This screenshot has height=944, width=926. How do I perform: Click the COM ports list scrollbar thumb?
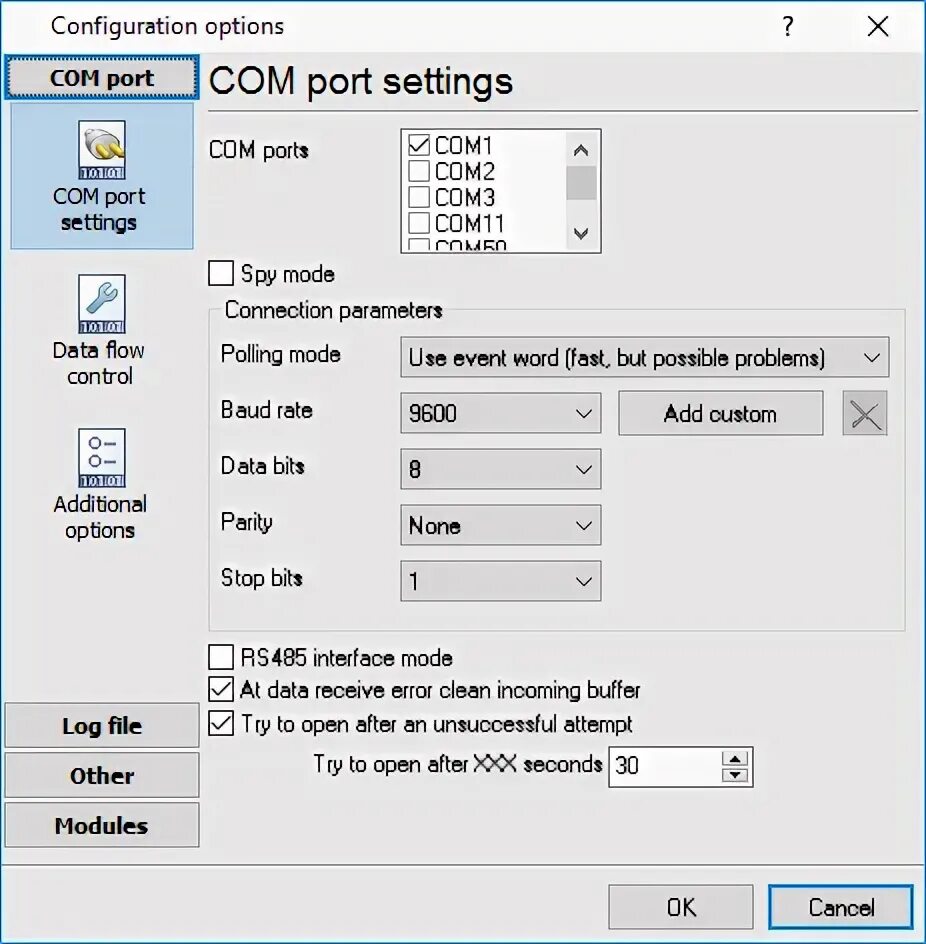[581, 182]
